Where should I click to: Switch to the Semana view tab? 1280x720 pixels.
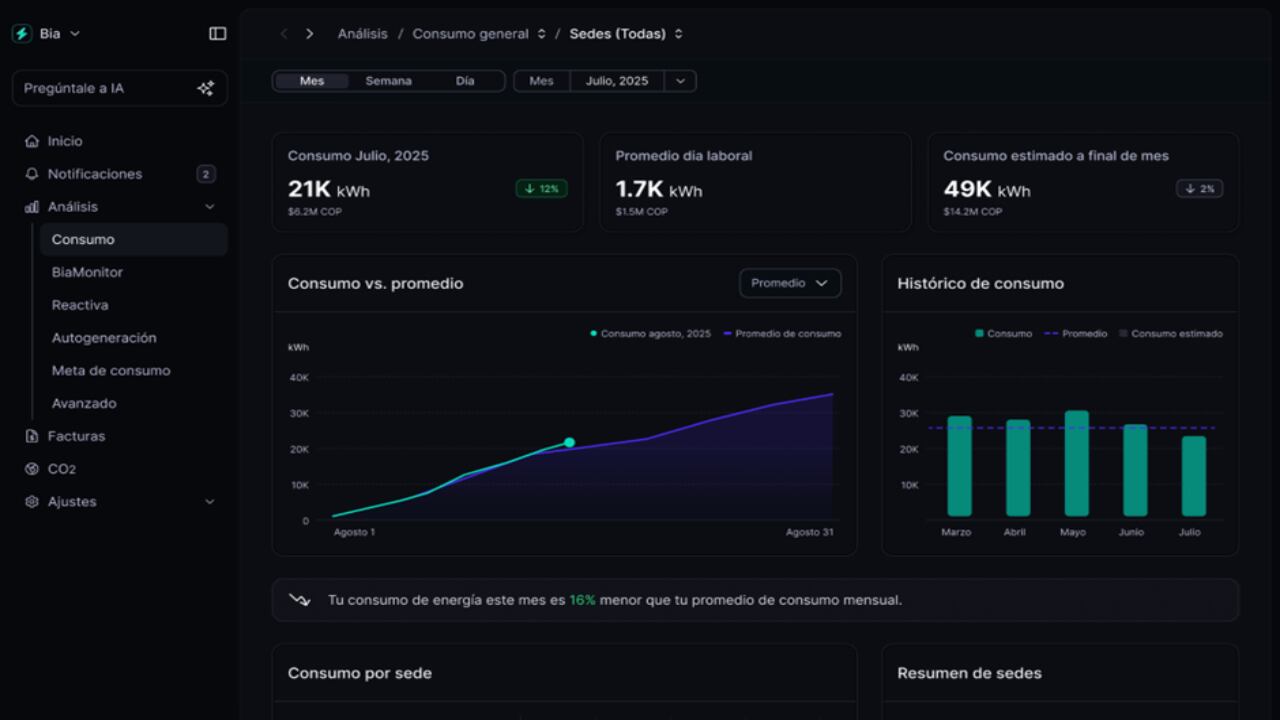click(x=388, y=81)
